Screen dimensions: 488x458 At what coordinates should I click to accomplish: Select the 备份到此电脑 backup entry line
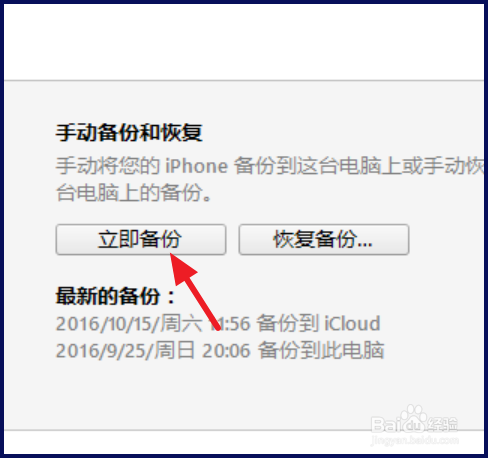pyautogui.click(x=220, y=350)
